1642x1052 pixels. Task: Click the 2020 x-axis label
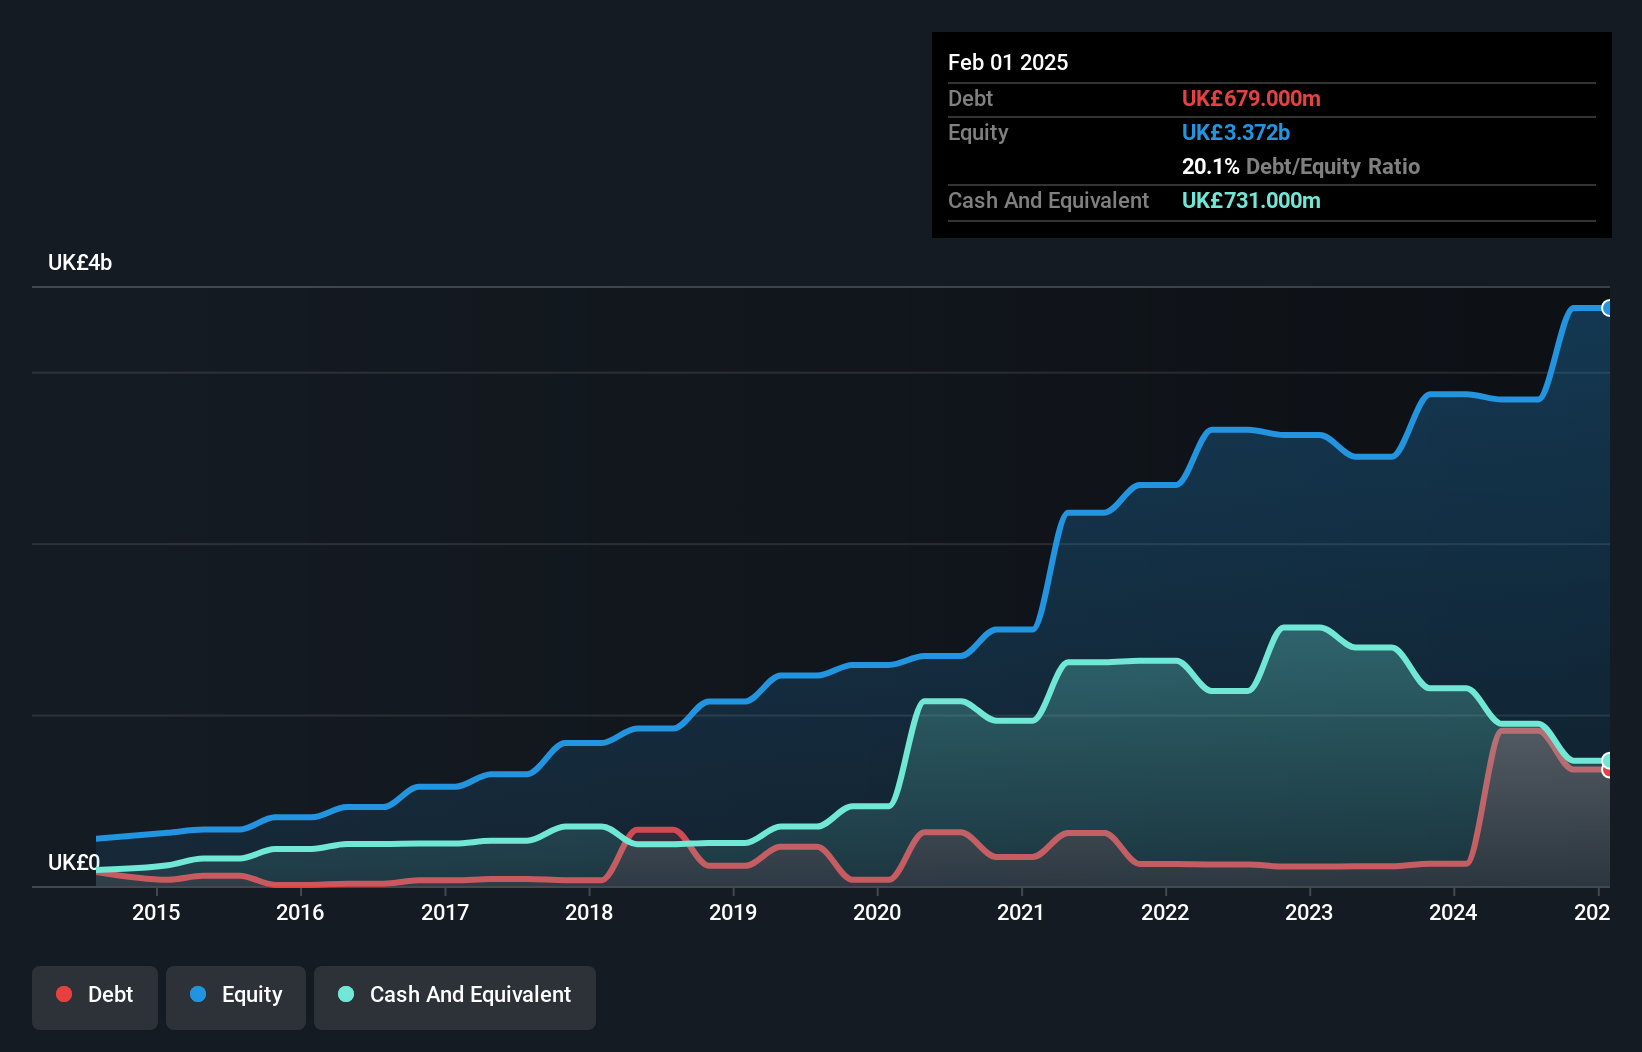(877, 912)
